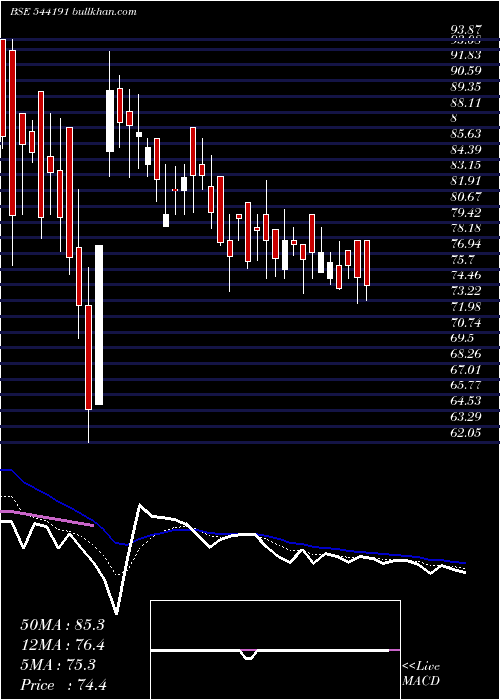500x700 pixels.
Task: Select the 78.18 price level label
Action: tap(466, 229)
